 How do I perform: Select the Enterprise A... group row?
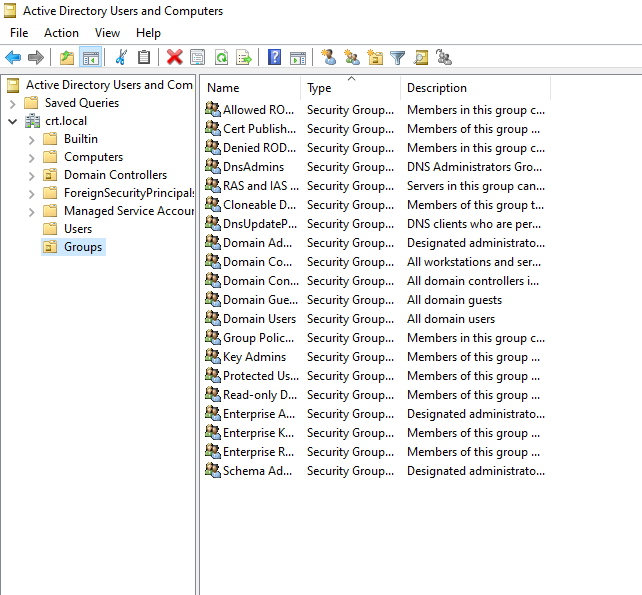[375, 414]
